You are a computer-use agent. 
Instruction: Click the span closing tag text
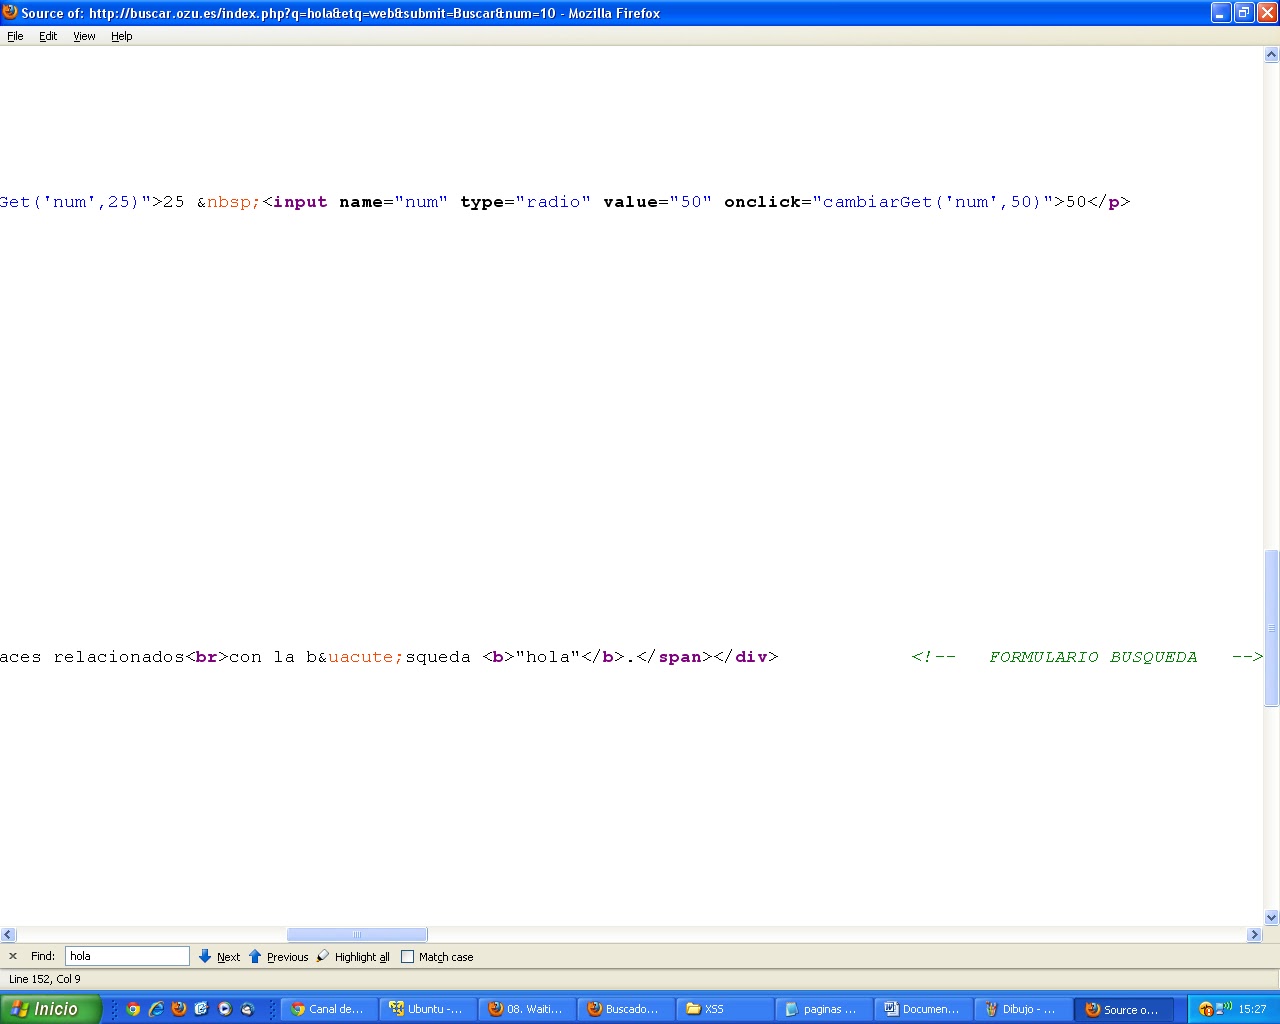click(674, 657)
